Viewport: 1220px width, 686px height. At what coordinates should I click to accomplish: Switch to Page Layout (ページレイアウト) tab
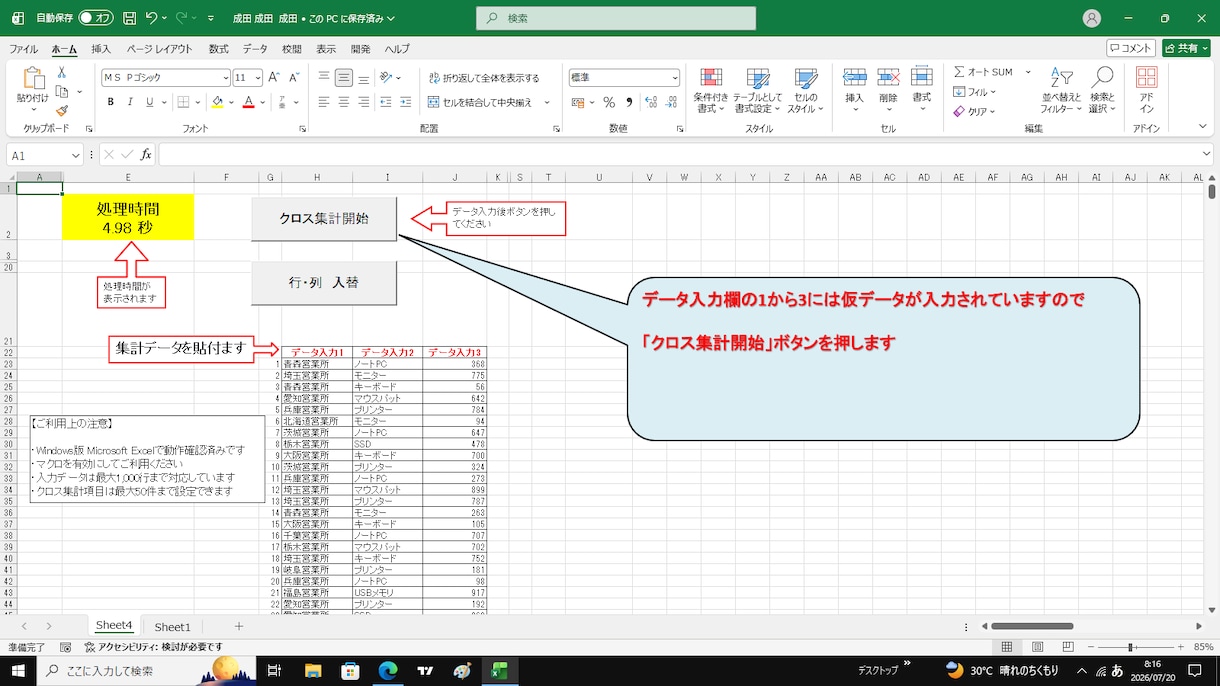(x=159, y=48)
